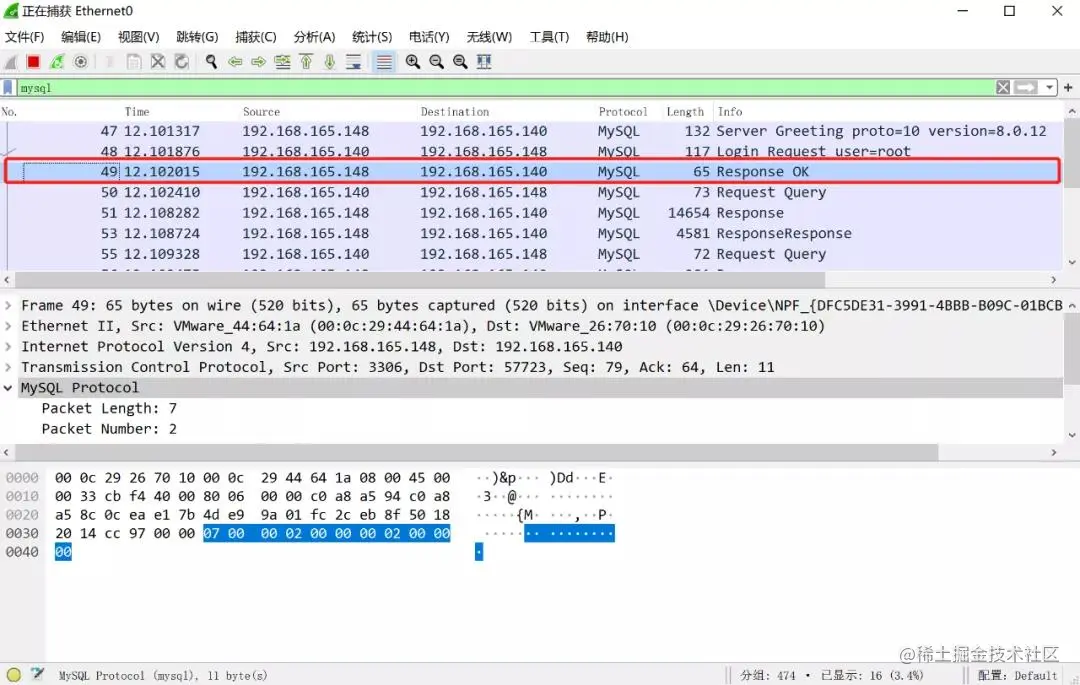This screenshot has height=685, width=1080.
Task: Zoom in the main window text
Action: tap(413, 62)
